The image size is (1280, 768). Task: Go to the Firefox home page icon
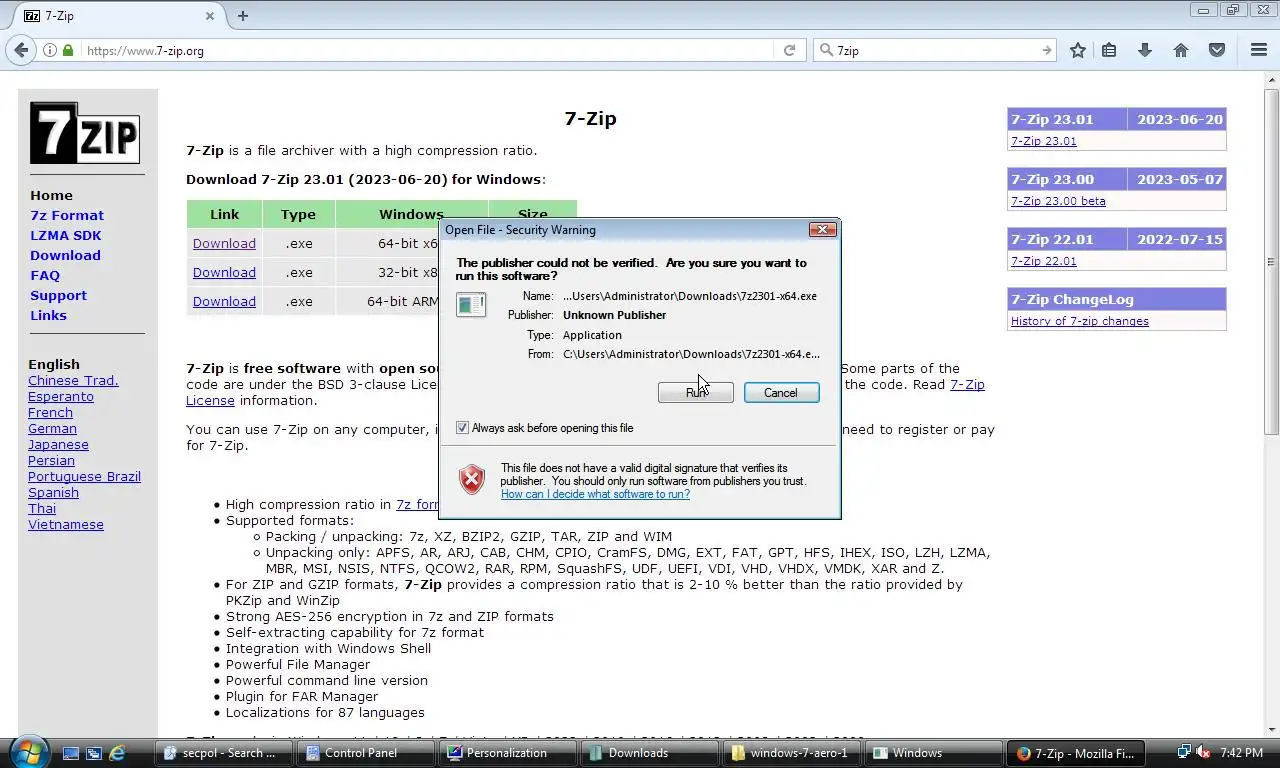pyautogui.click(x=1181, y=50)
